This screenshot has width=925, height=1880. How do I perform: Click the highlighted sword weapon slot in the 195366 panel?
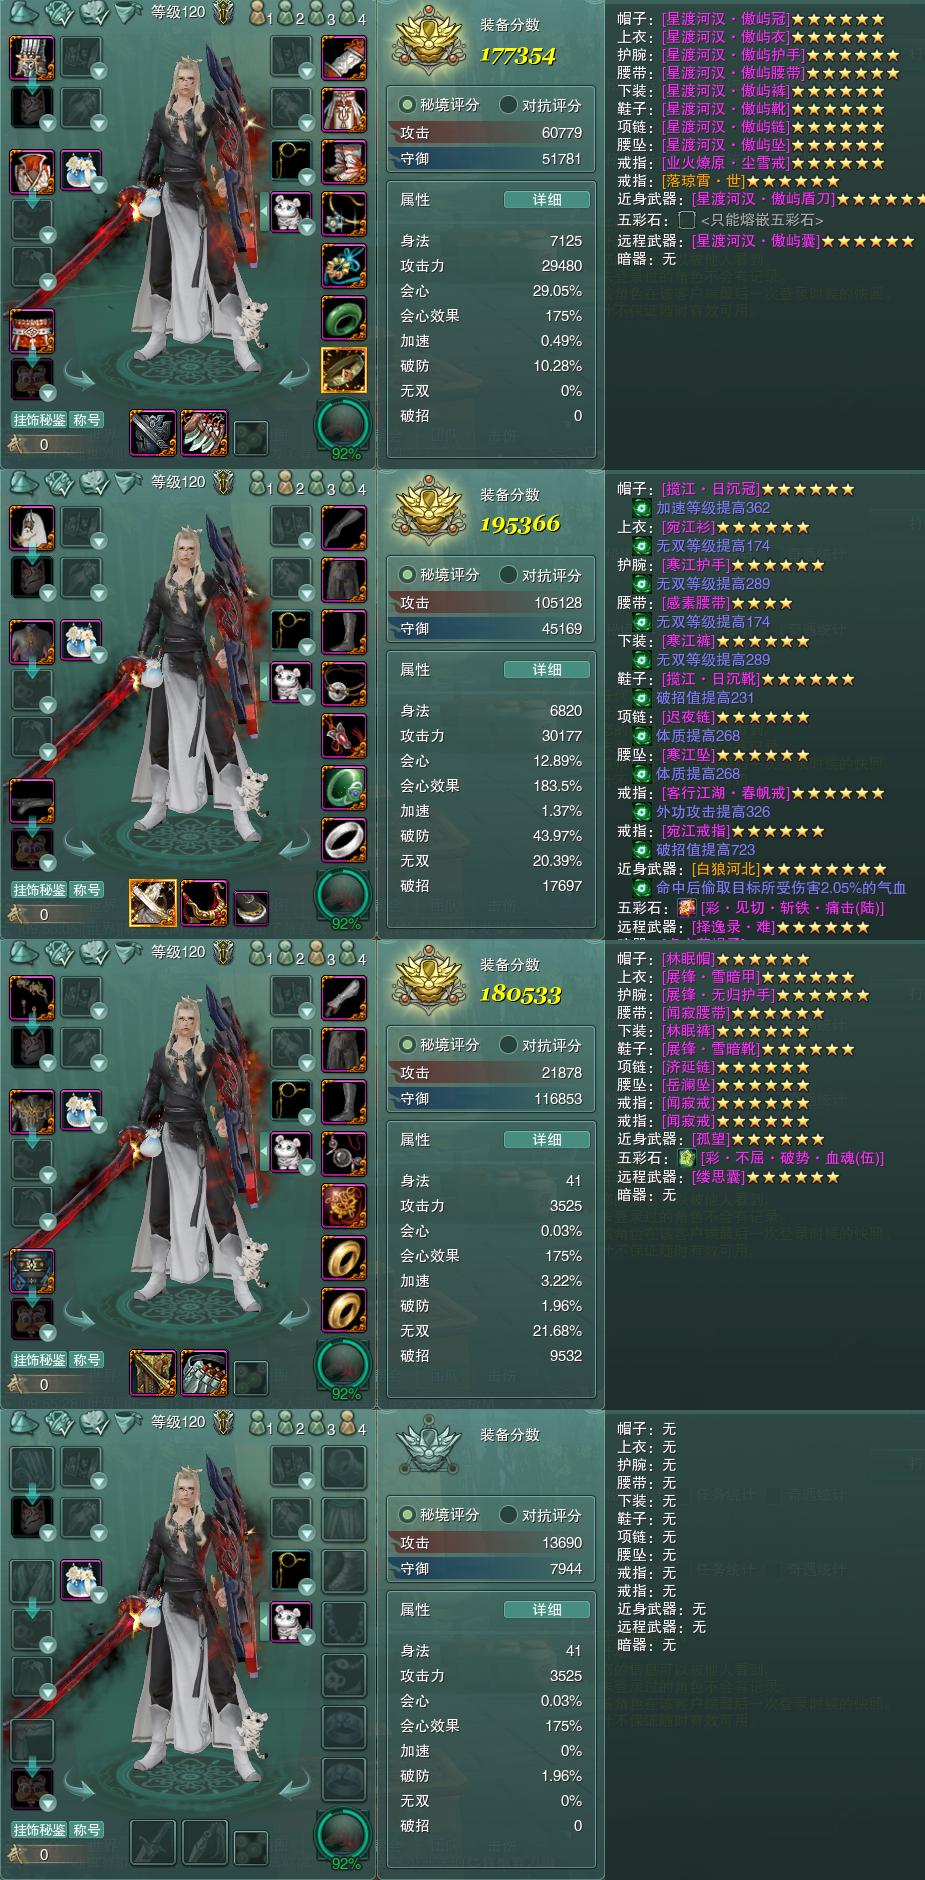click(x=153, y=903)
